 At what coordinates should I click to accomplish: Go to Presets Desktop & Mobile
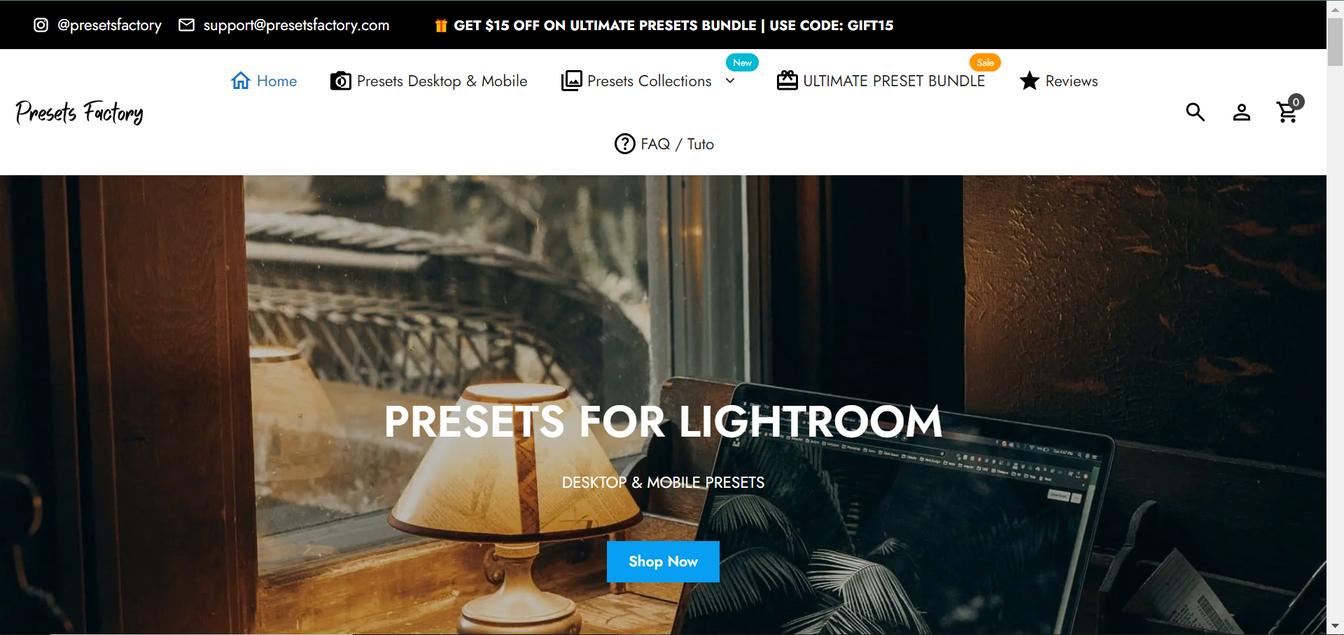[442, 81]
